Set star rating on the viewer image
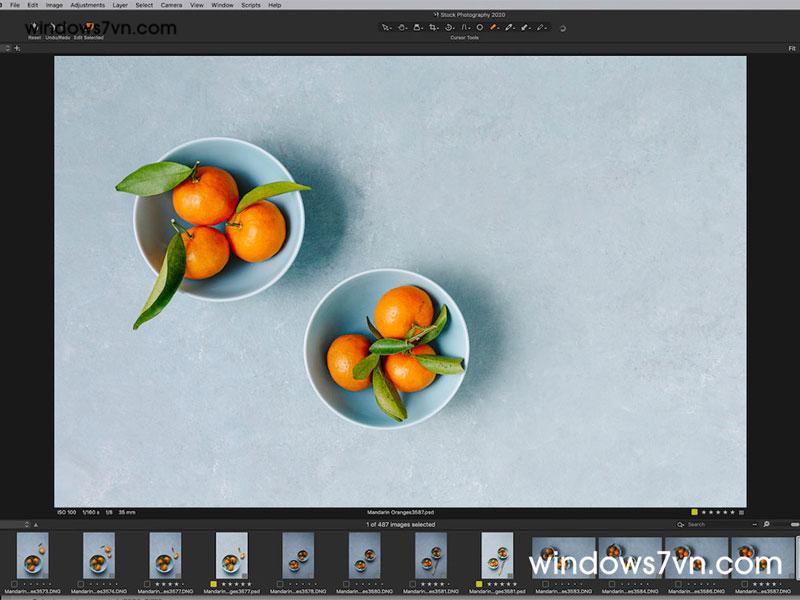Image resolution: width=800 pixels, height=600 pixels. click(718, 512)
